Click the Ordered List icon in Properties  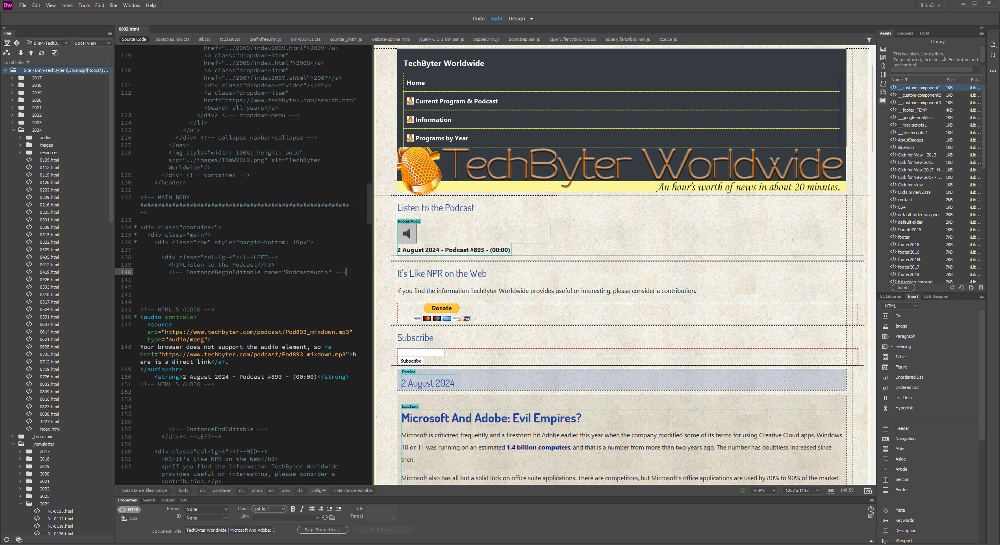[x=321, y=509]
